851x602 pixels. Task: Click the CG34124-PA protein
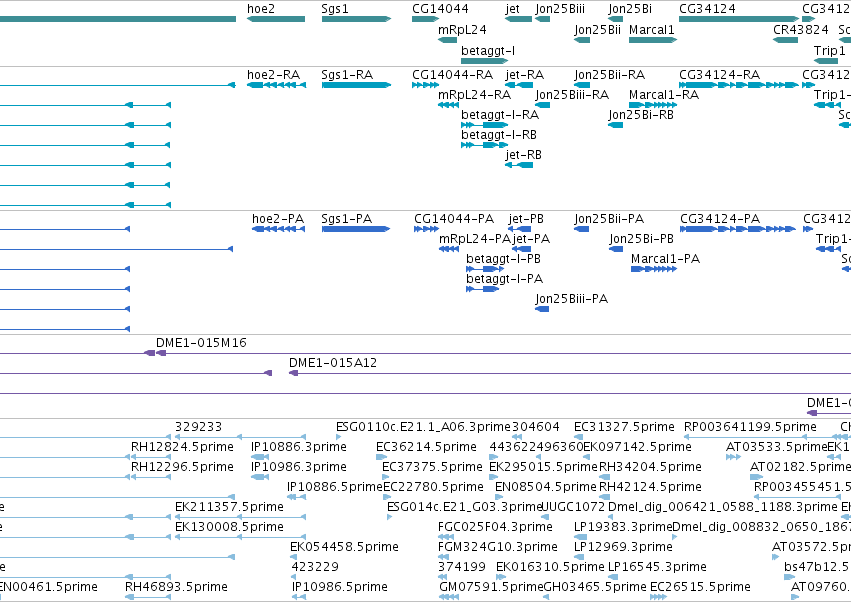(x=738, y=229)
